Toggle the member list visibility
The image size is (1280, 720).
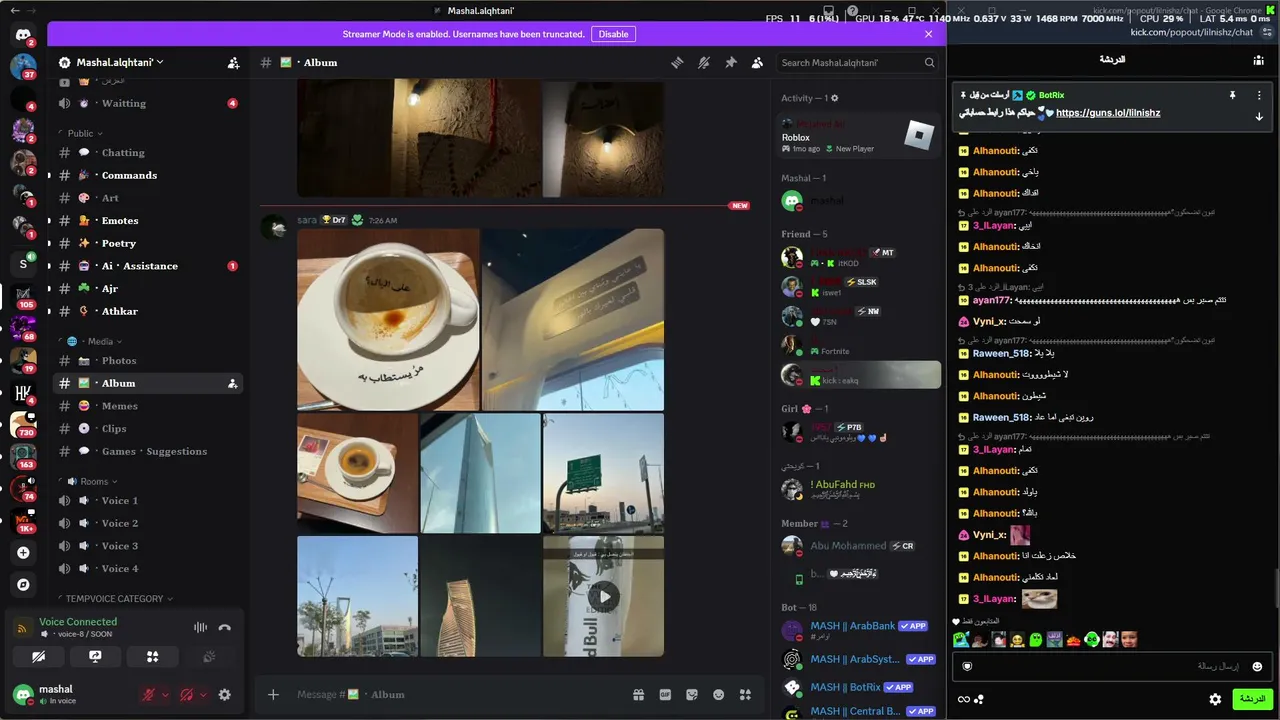click(x=758, y=62)
